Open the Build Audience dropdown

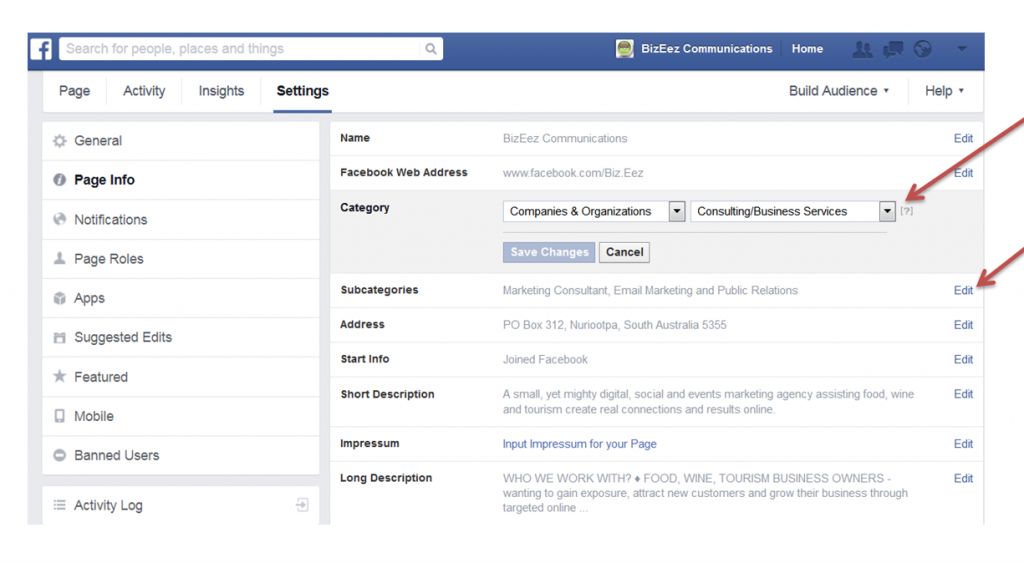tap(839, 91)
